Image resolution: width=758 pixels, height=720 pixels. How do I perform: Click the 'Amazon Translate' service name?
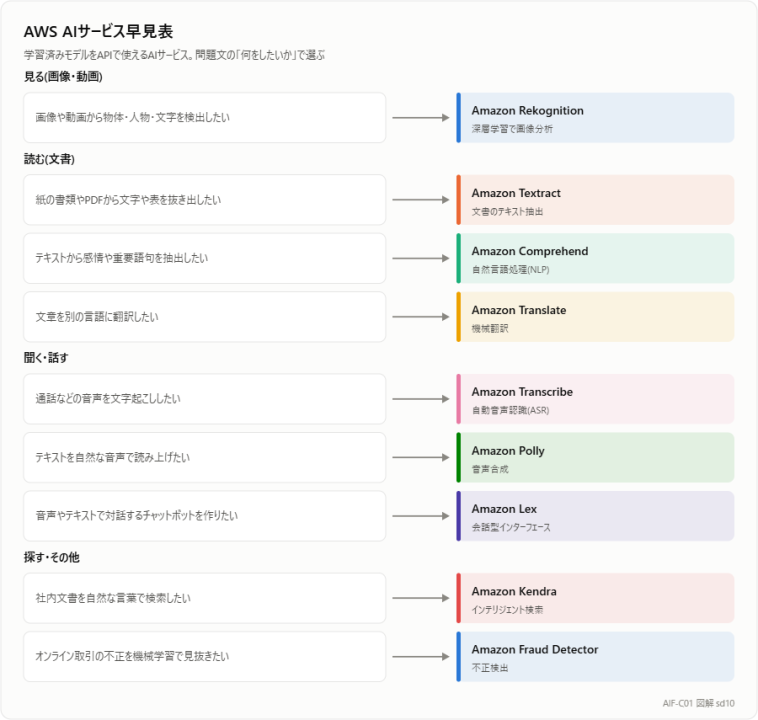tap(519, 310)
